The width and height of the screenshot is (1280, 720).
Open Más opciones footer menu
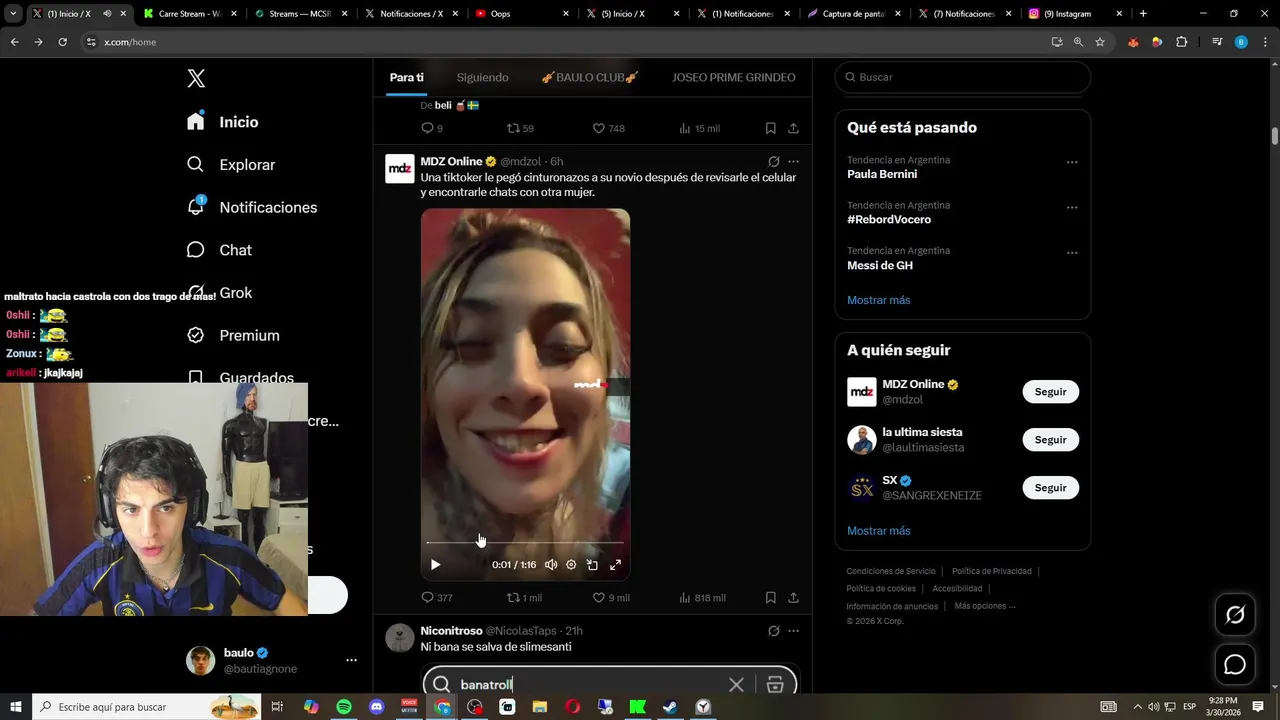[985, 606]
